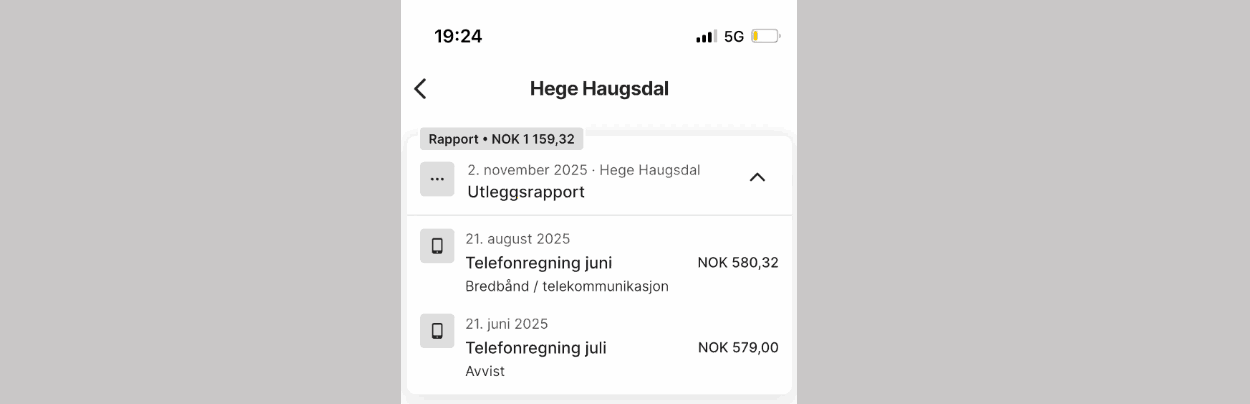1250x404 pixels.
Task: Click the NOK 579,00 amount
Action: pos(738,348)
